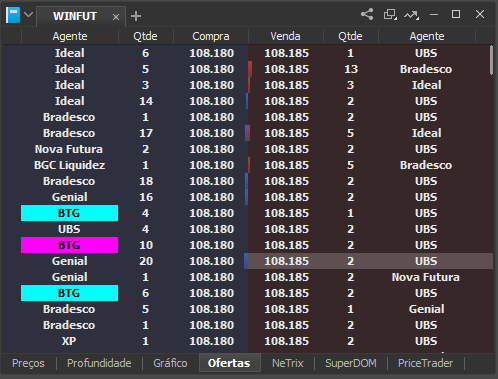Viewport: 498px width, 379px height.
Task: Click the blue book window icon
Action: pos(13,15)
